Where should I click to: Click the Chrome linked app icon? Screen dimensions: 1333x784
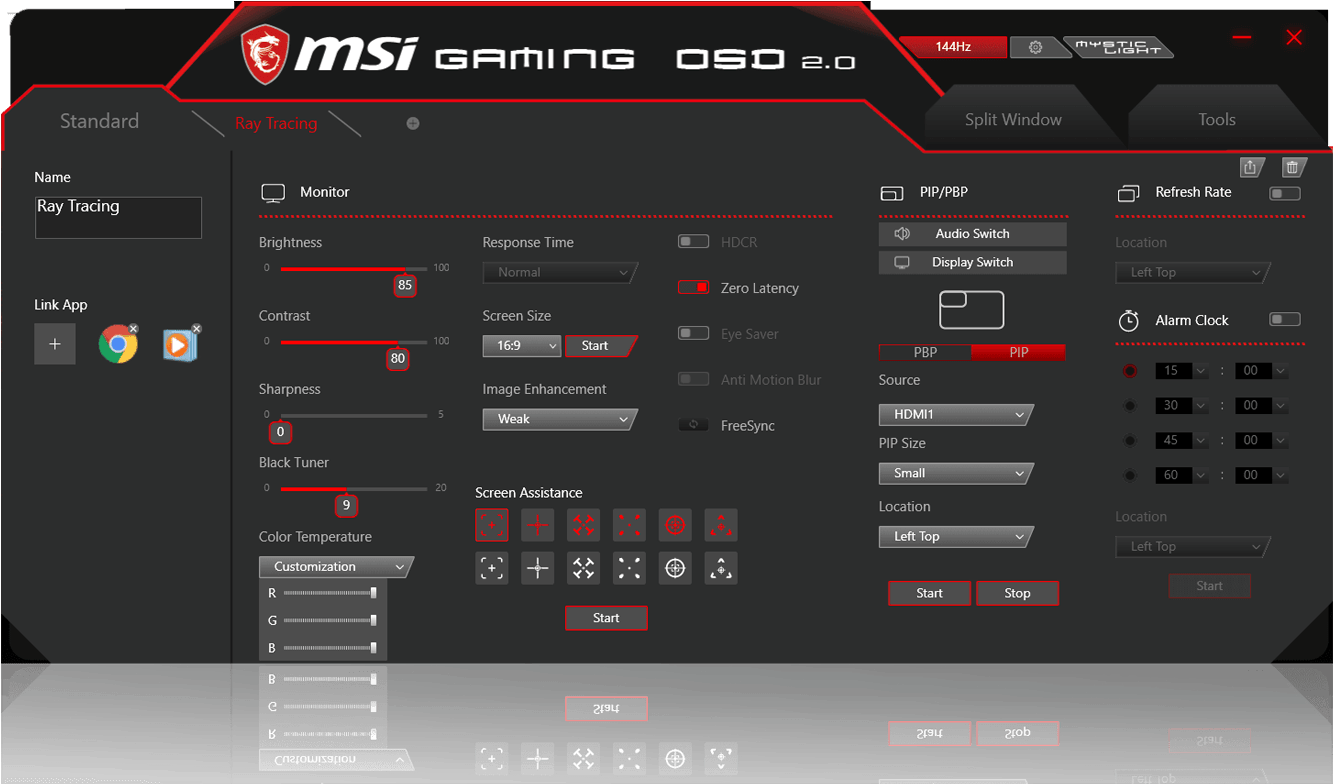point(118,345)
